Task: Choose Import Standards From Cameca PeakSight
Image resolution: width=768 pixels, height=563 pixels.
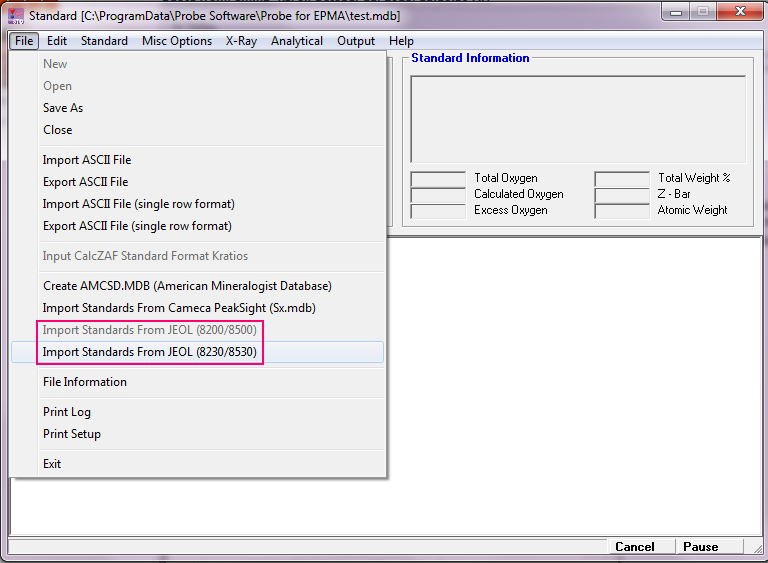Action: (x=179, y=308)
